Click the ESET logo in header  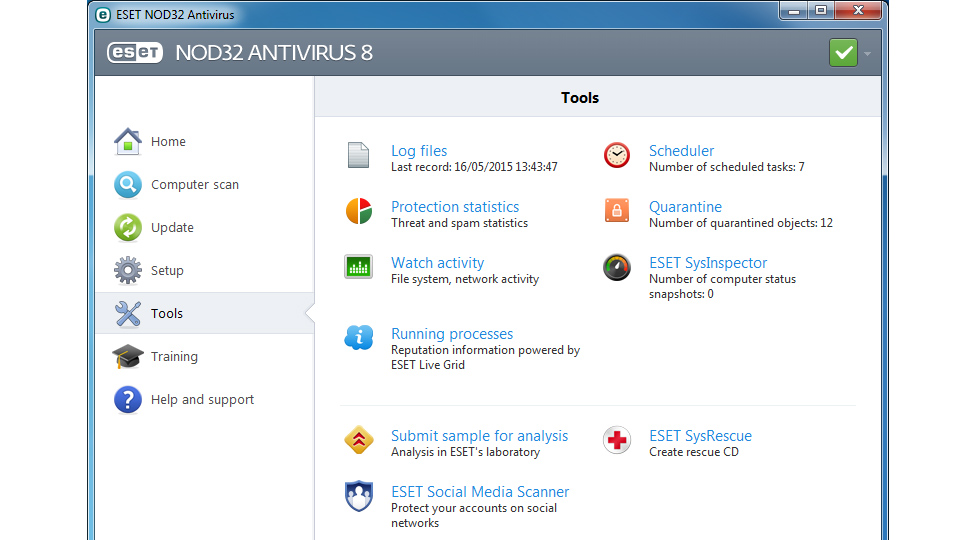tap(135, 53)
